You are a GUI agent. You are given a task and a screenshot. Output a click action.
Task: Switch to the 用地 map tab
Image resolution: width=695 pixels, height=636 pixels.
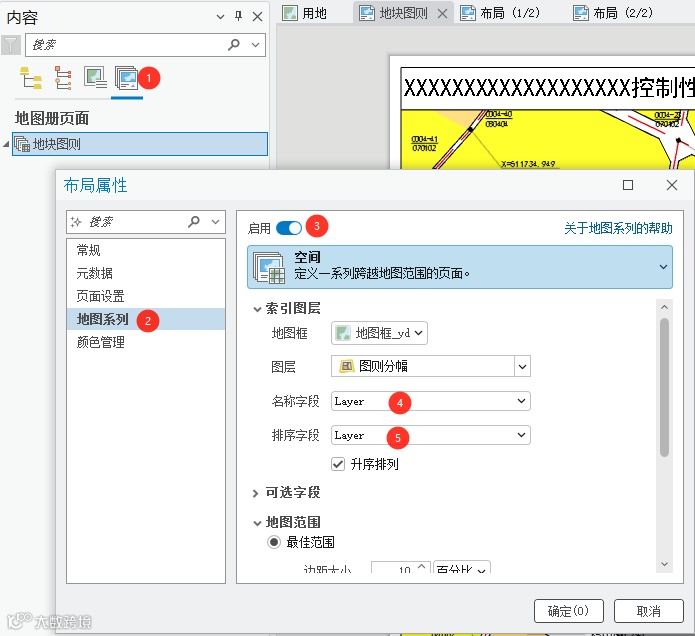click(x=305, y=13)
